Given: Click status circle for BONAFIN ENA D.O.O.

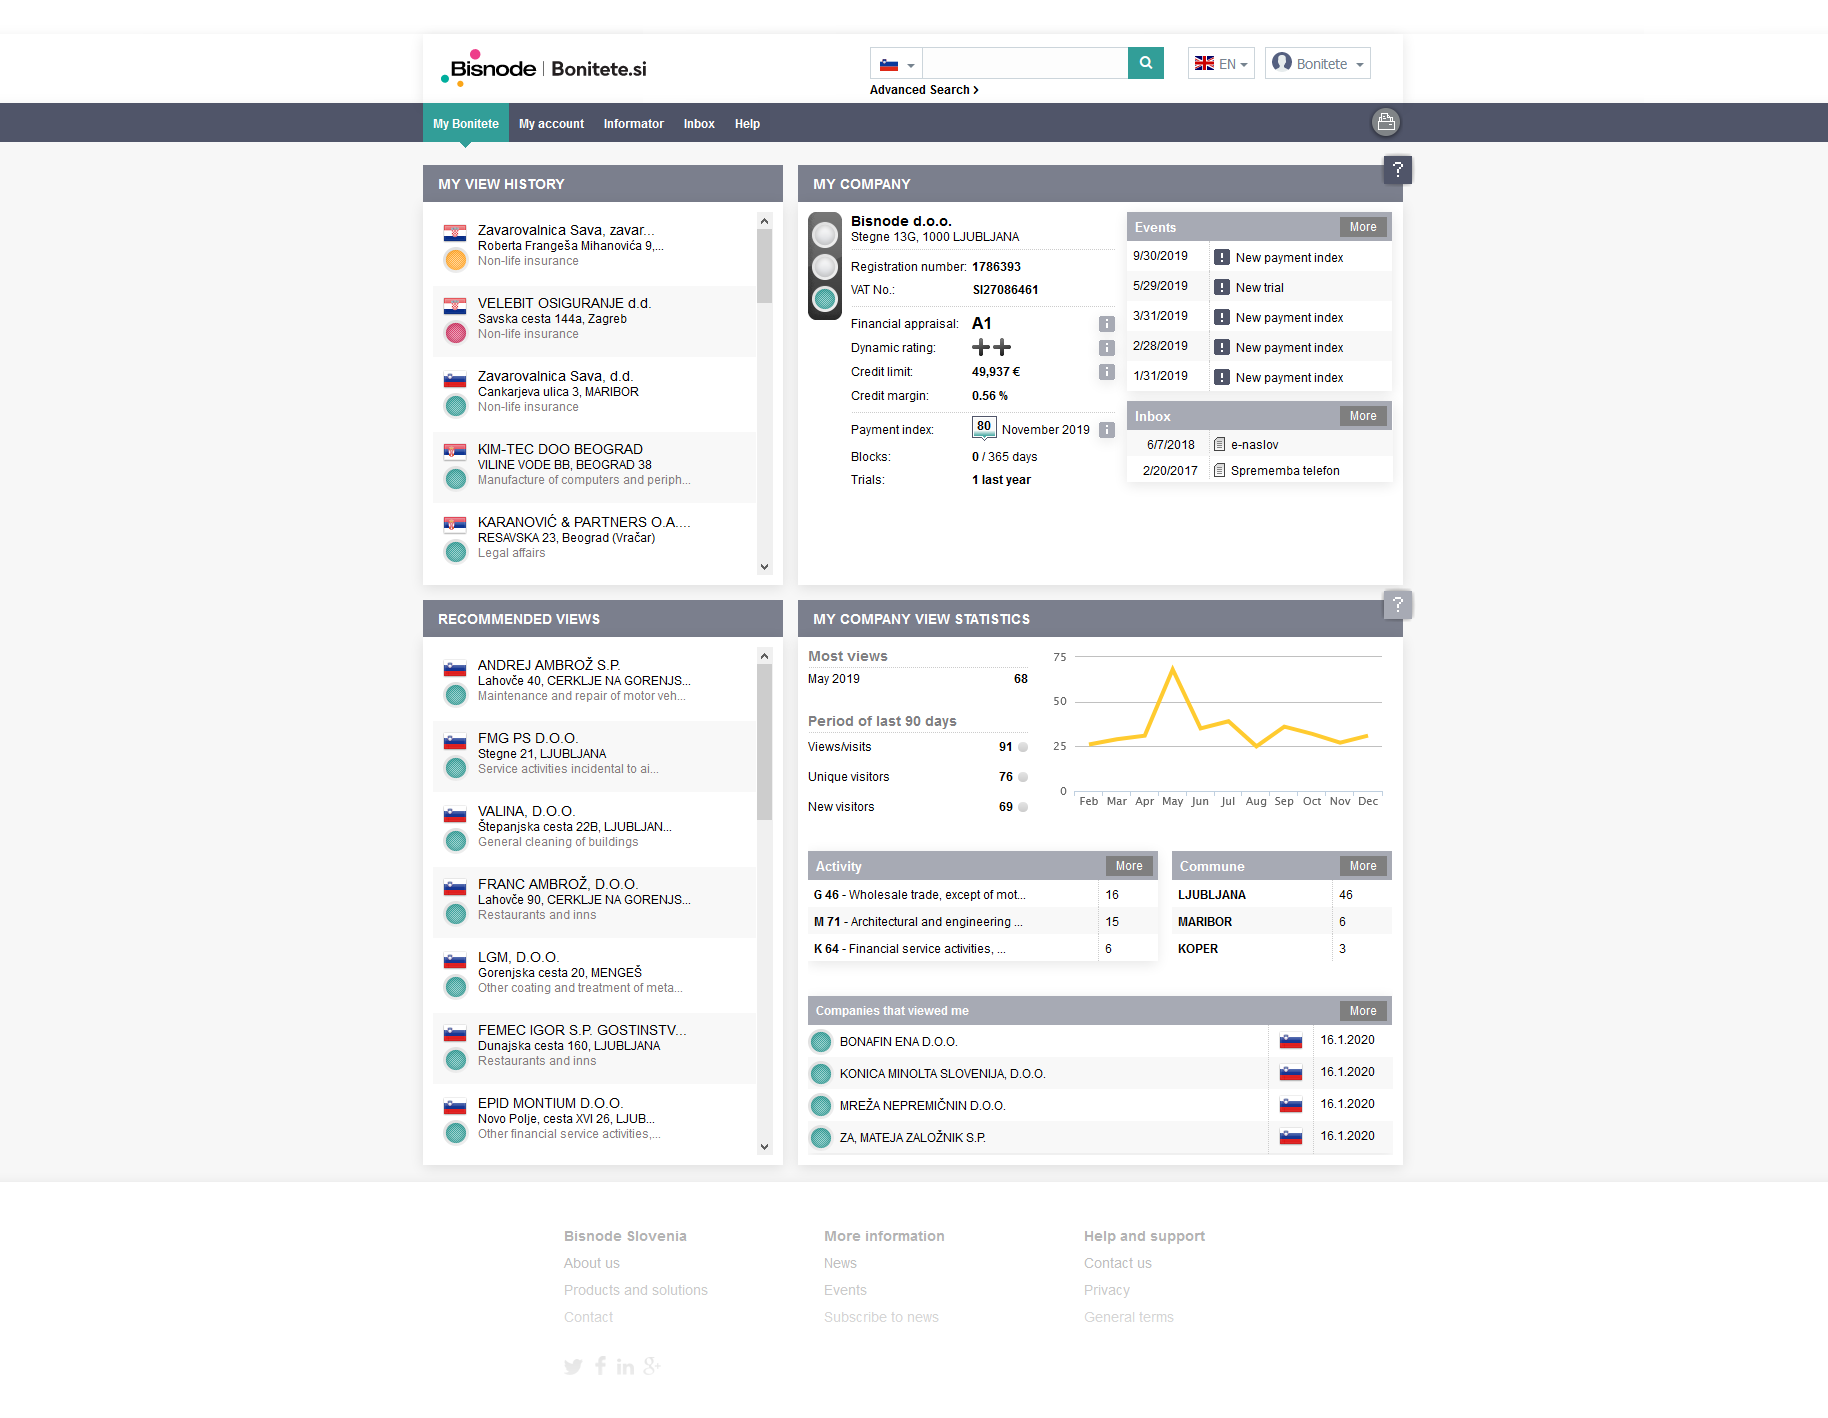Looking at the screenshot, I should point(821,1042).
